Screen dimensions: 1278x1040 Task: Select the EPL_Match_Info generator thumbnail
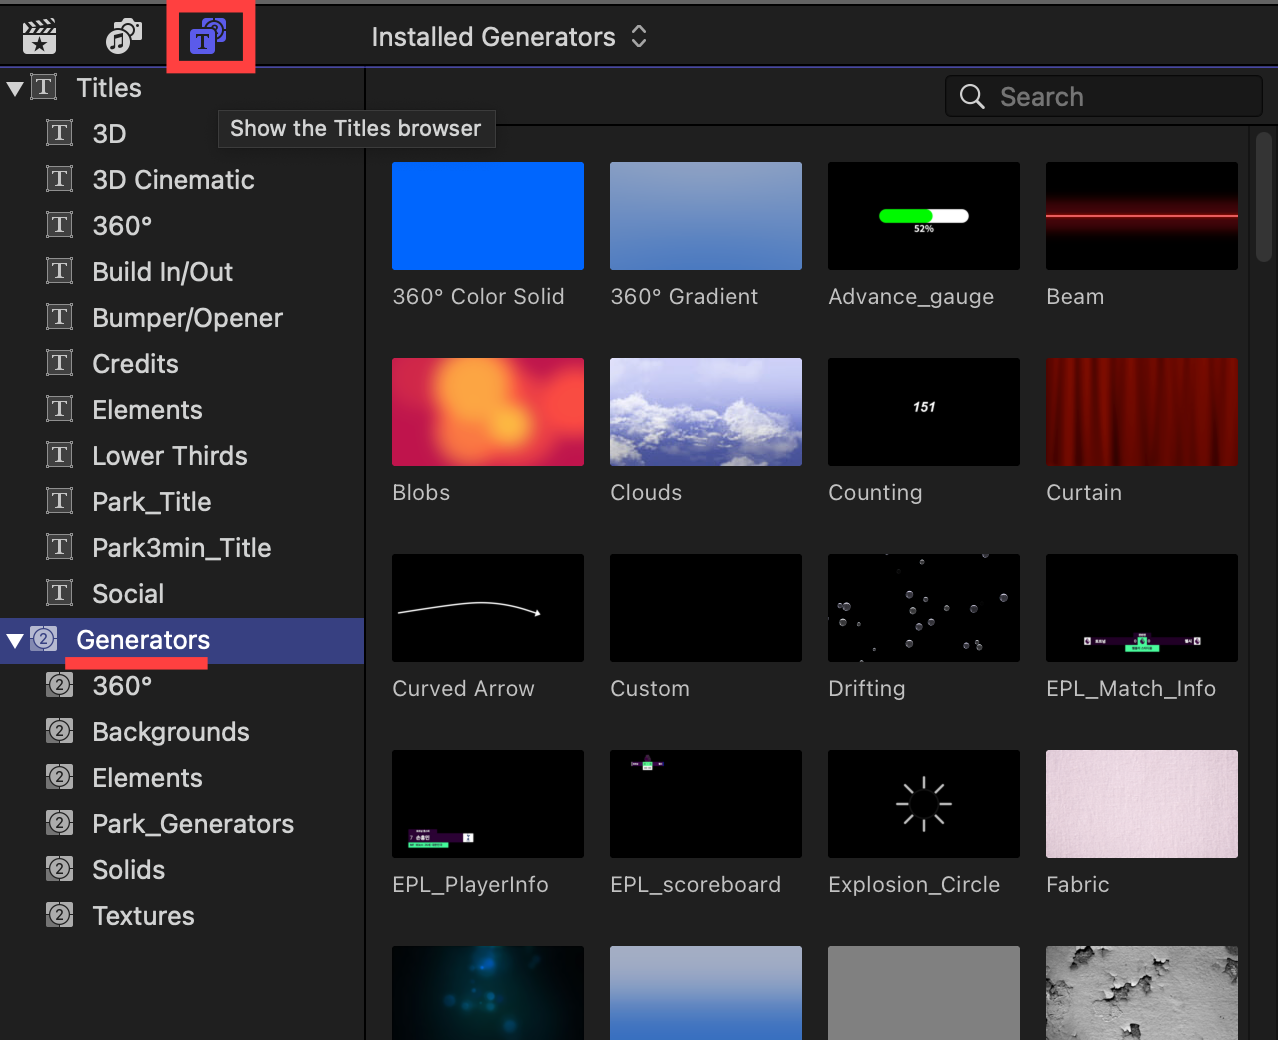click(1142, 608)
